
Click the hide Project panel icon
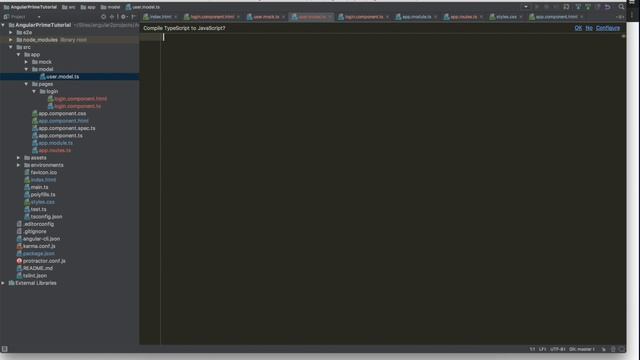(x=133, y=17)
